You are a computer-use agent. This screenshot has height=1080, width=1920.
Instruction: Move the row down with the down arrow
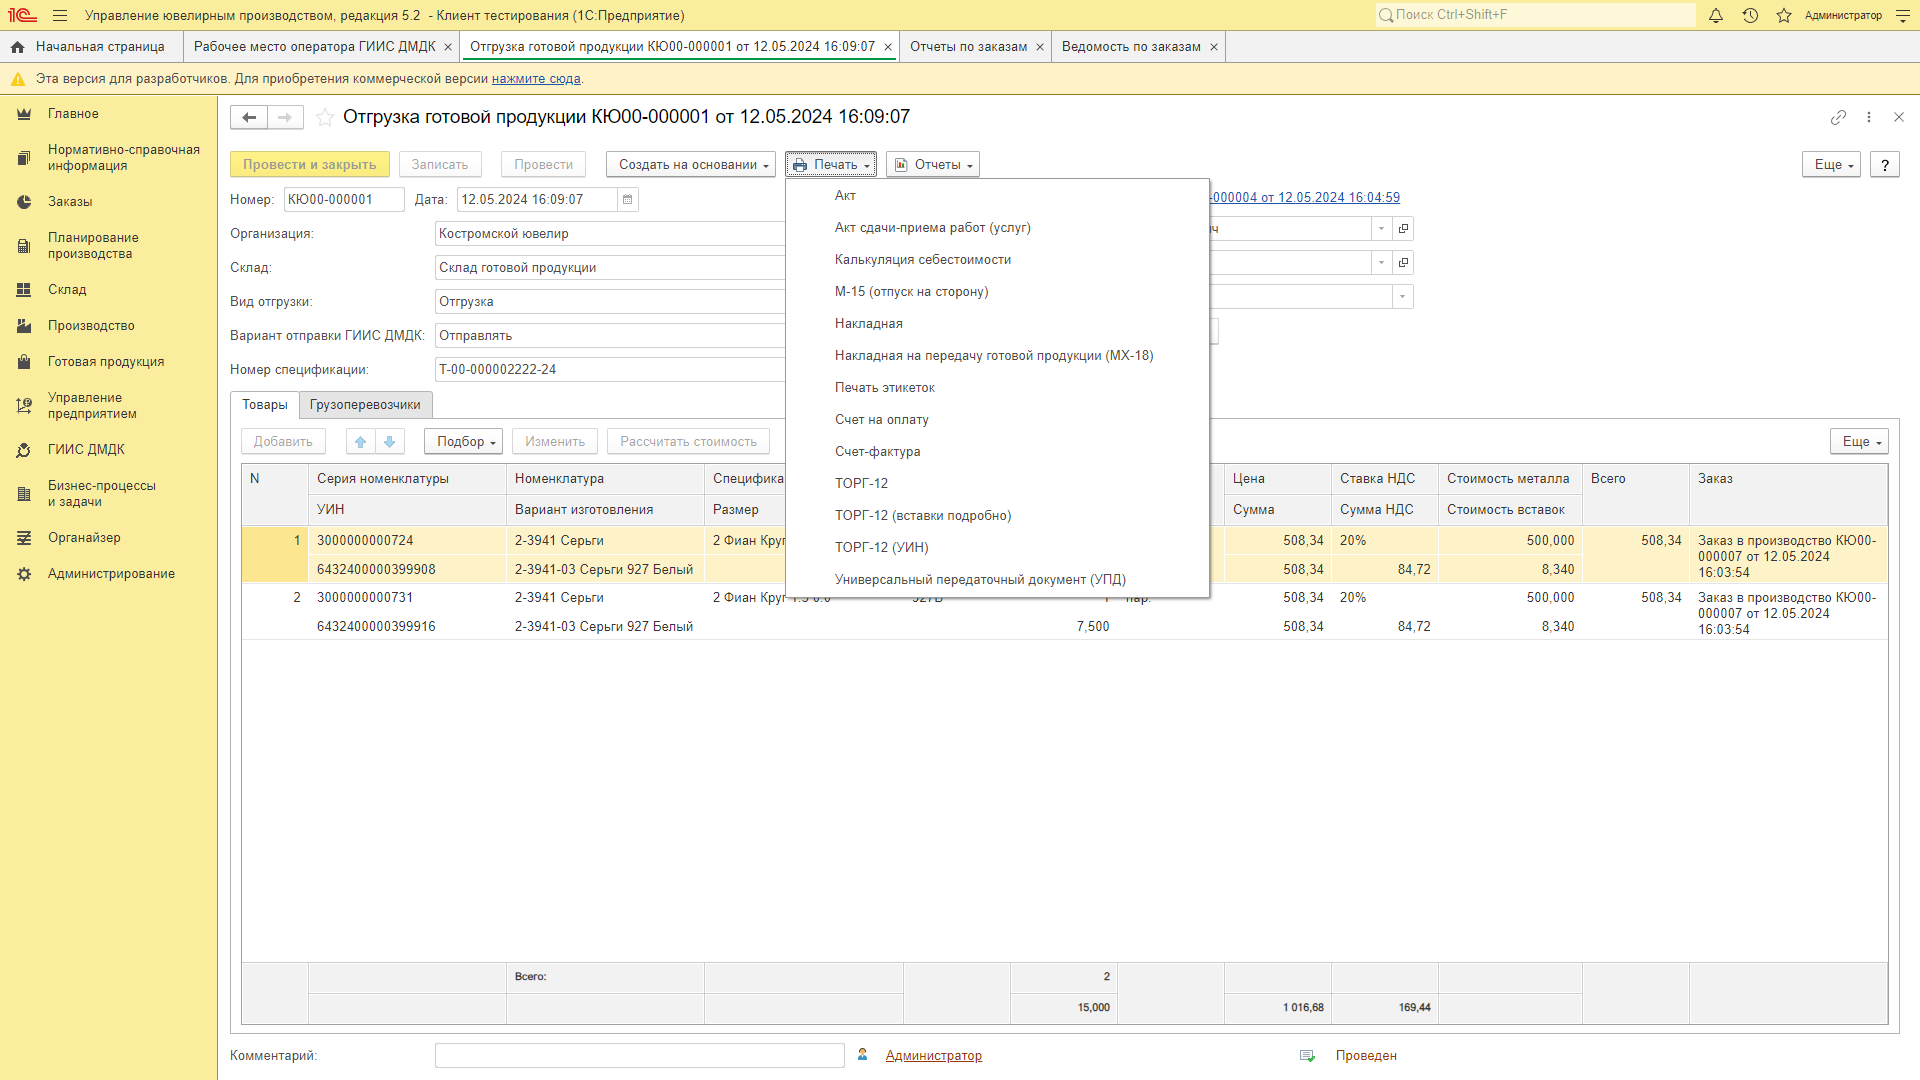(390, 442)
